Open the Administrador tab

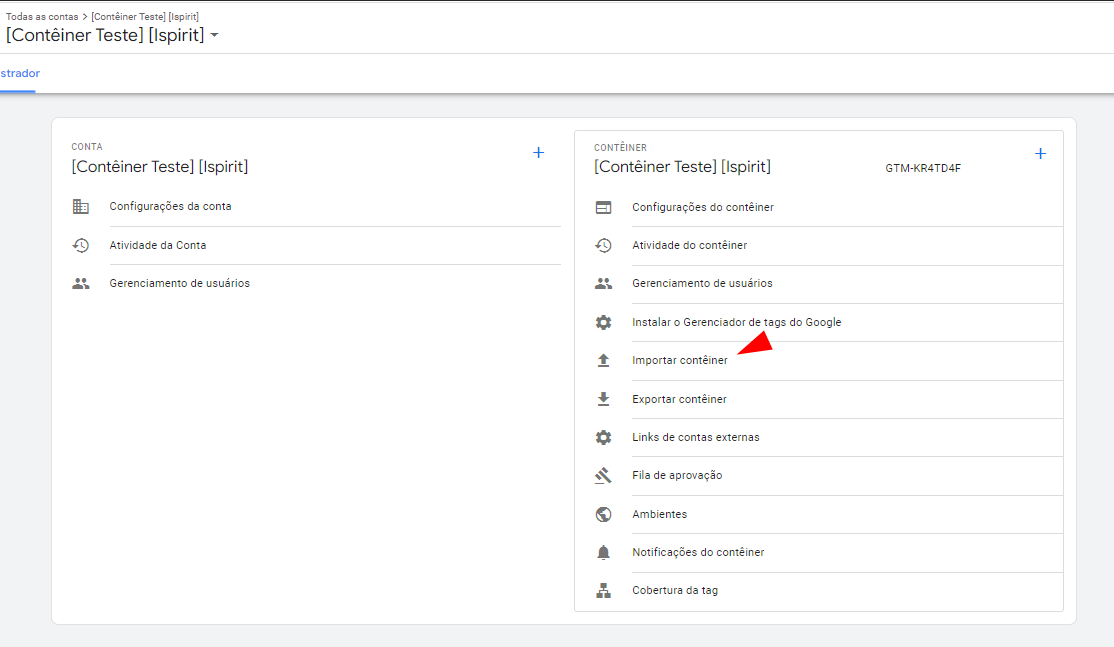pyautogui.click(x=19, y=73)
